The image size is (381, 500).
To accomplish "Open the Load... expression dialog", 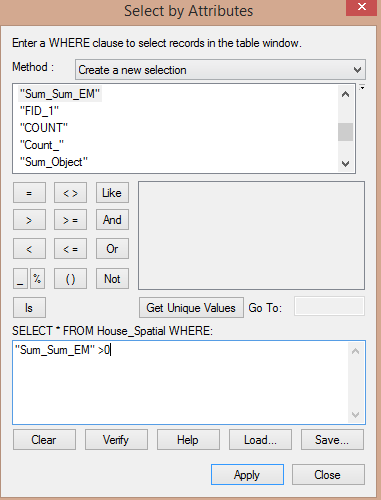I will [x=260, y=440].
